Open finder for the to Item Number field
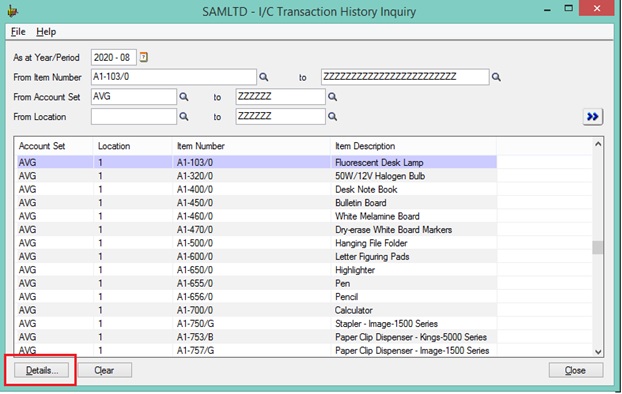This screenshot has width=622, height=394. click(496, 77)
